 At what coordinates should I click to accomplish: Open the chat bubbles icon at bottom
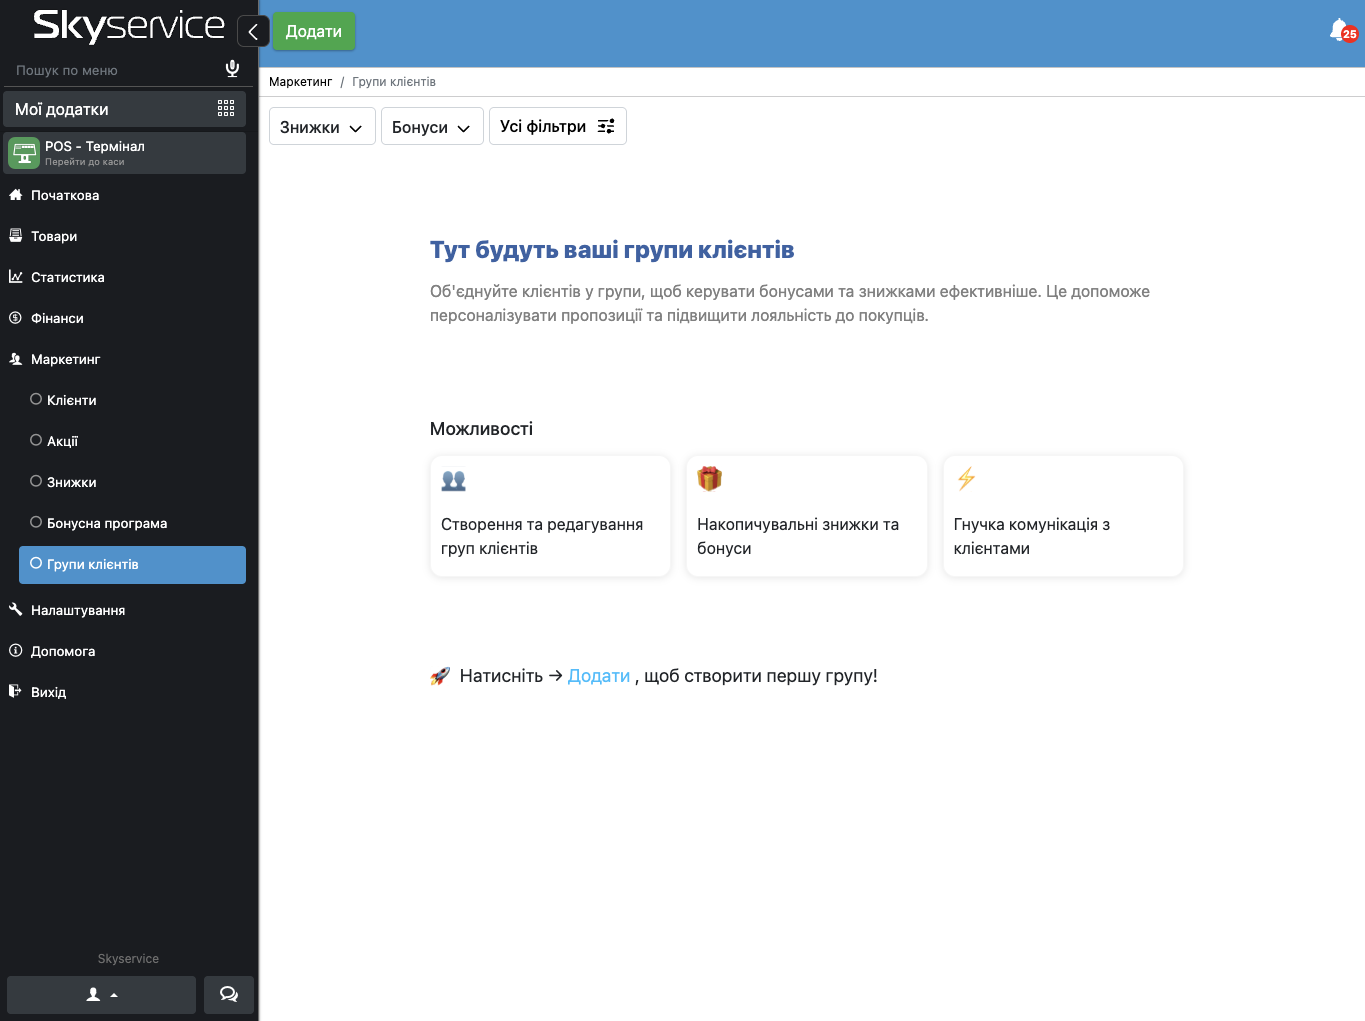(x=228, y=994)
